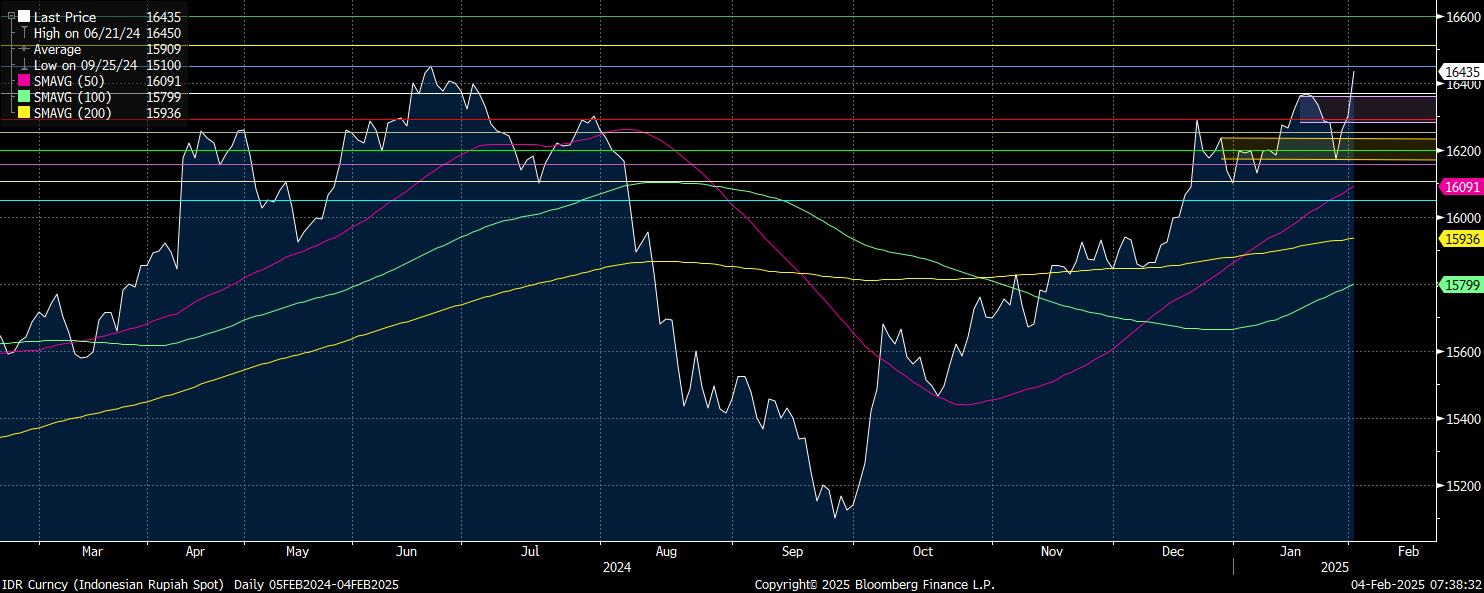Collapse the Last Price legend tree
This screenshot has width=1484, height=593.
click(x=11, y=17)
